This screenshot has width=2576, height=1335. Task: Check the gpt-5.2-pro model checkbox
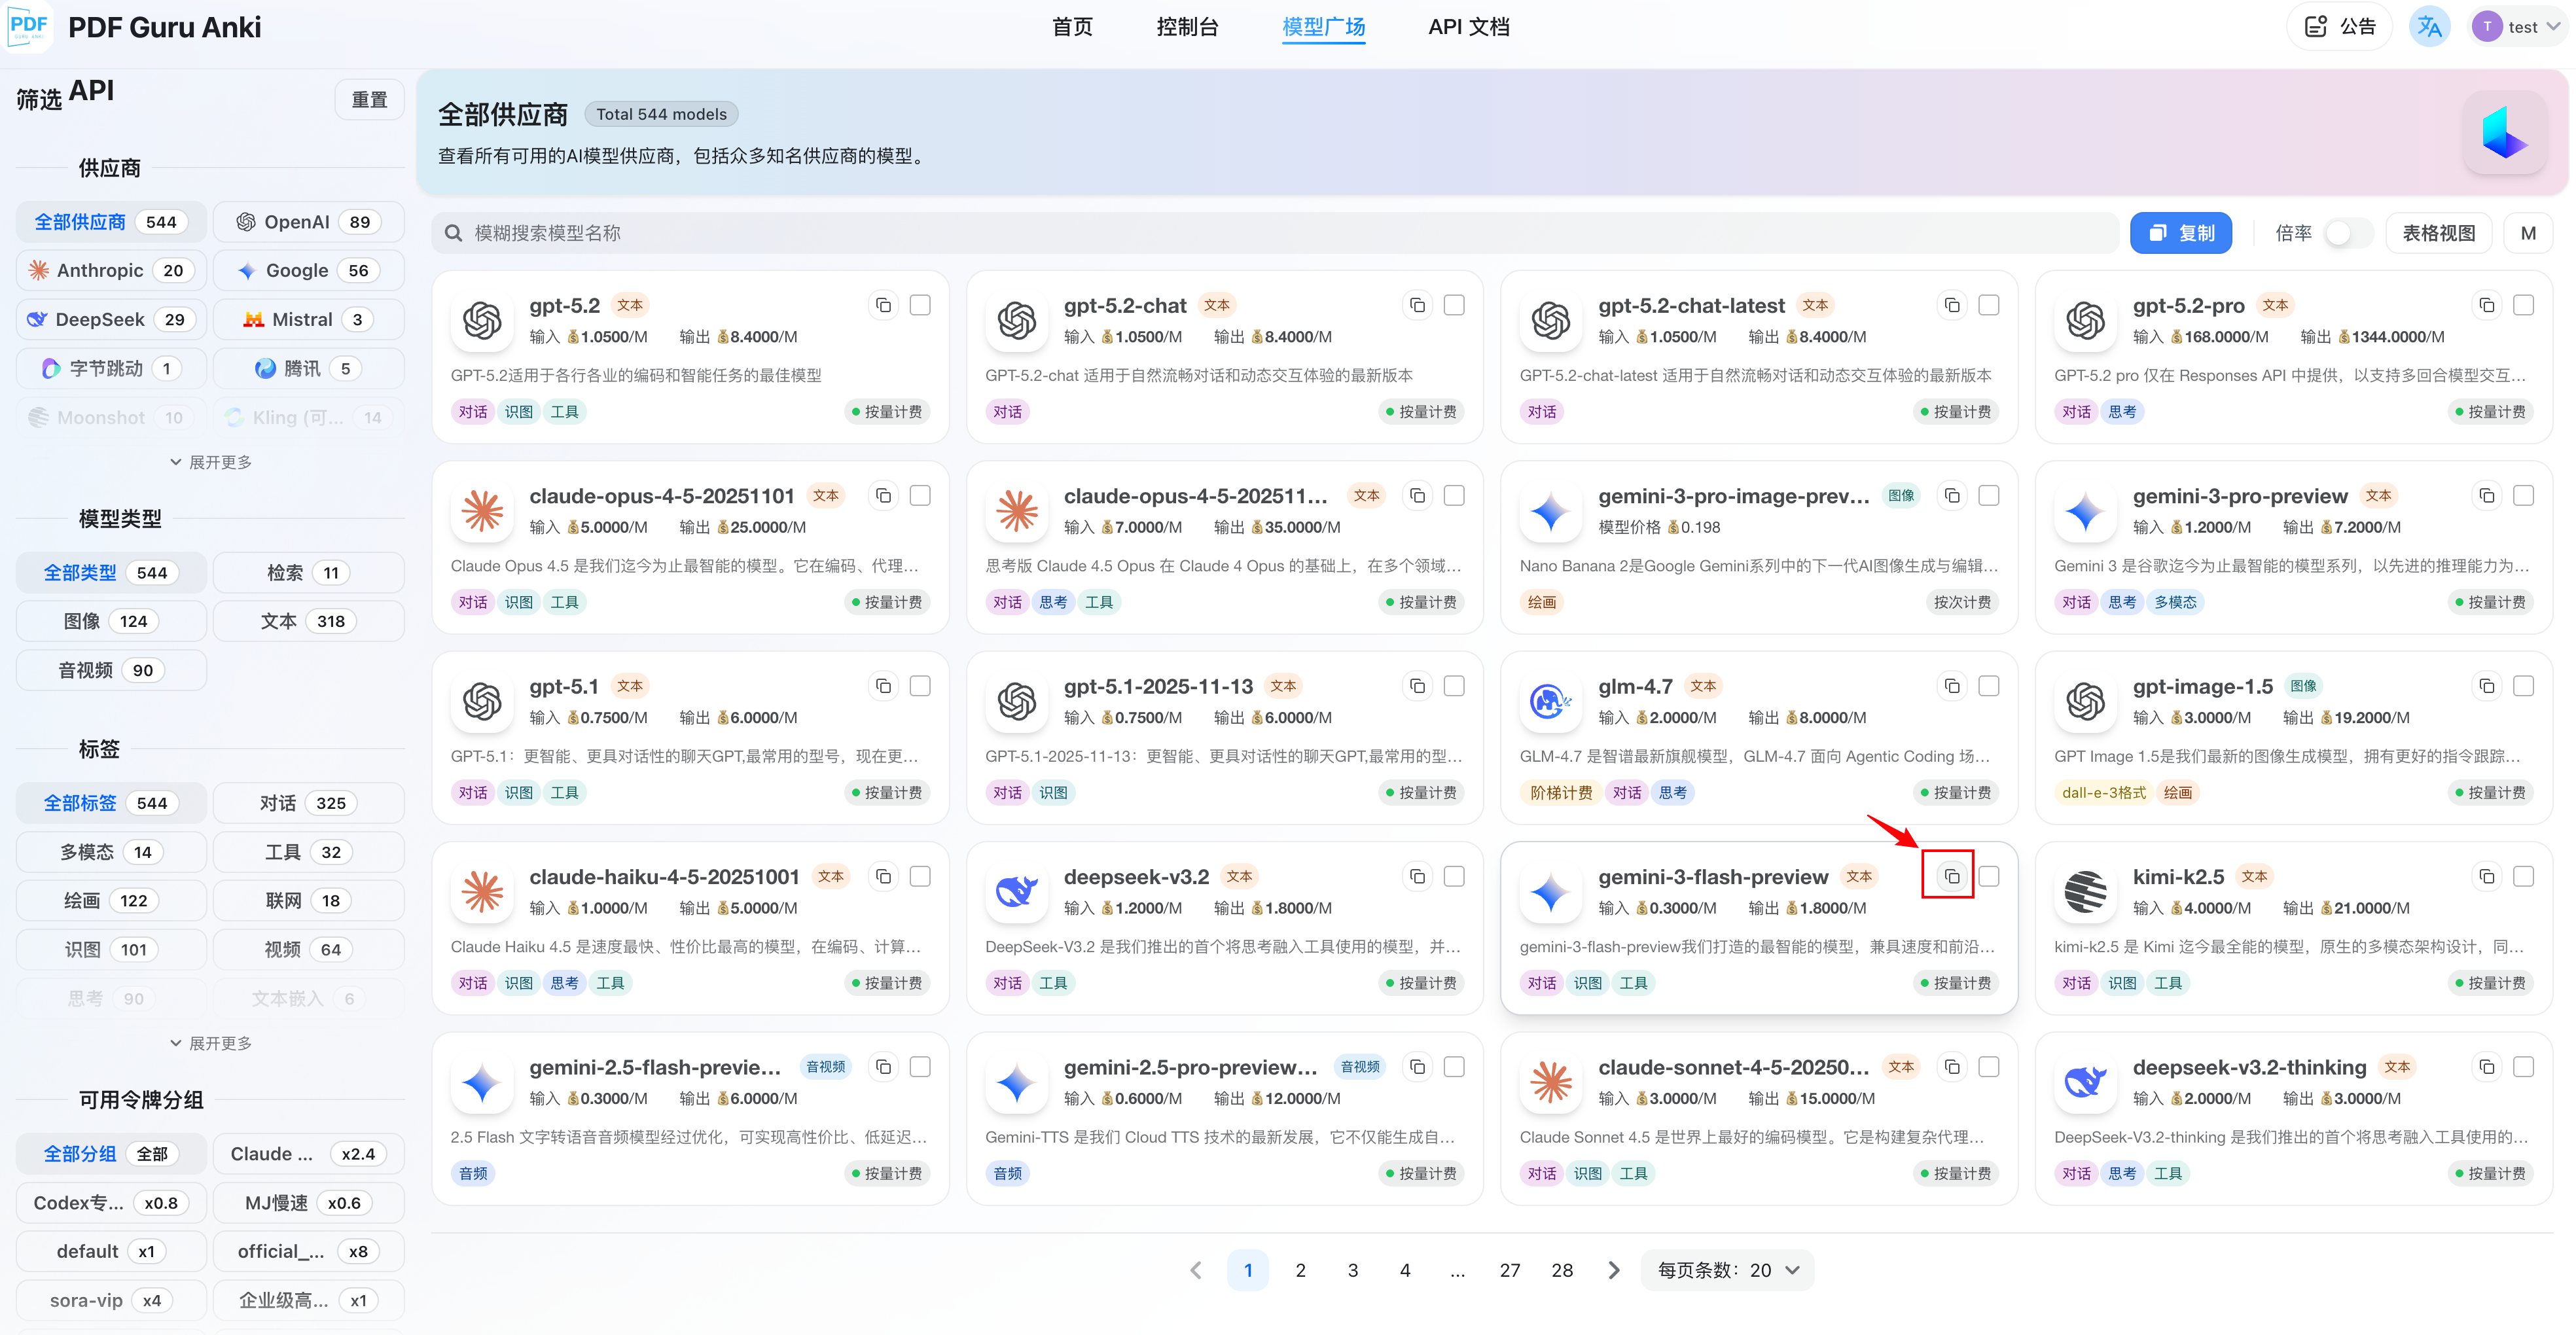pyautogui.click(x=2523, y=305)
